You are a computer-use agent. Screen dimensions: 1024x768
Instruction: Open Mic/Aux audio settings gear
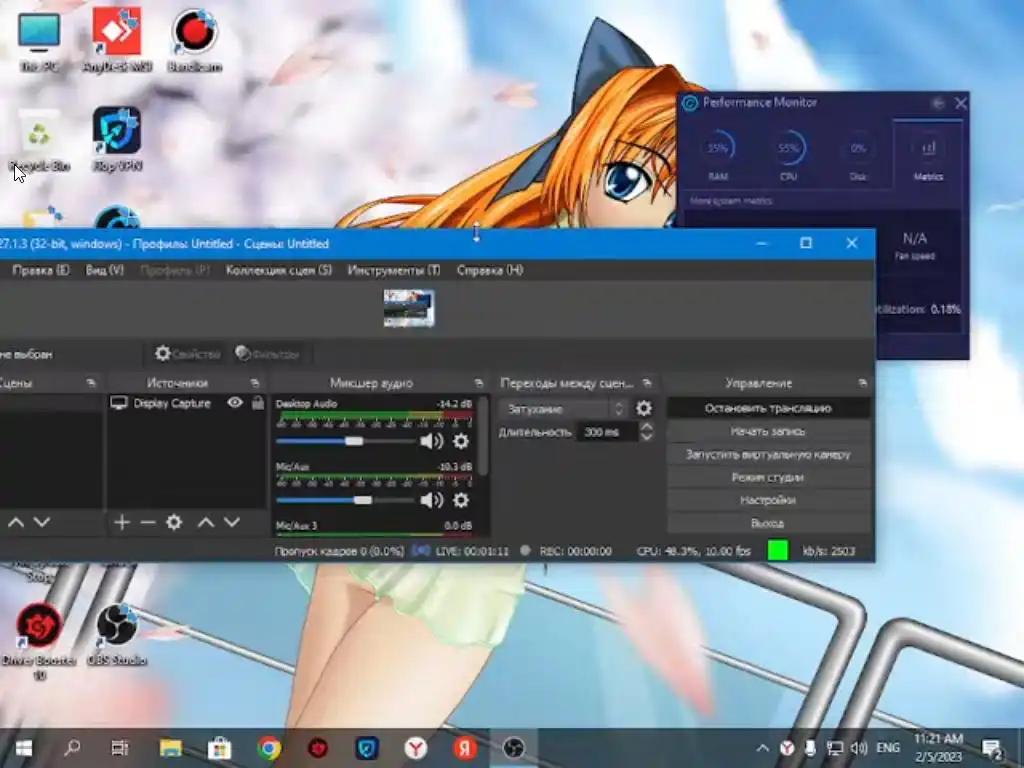(x=460, y=500)
